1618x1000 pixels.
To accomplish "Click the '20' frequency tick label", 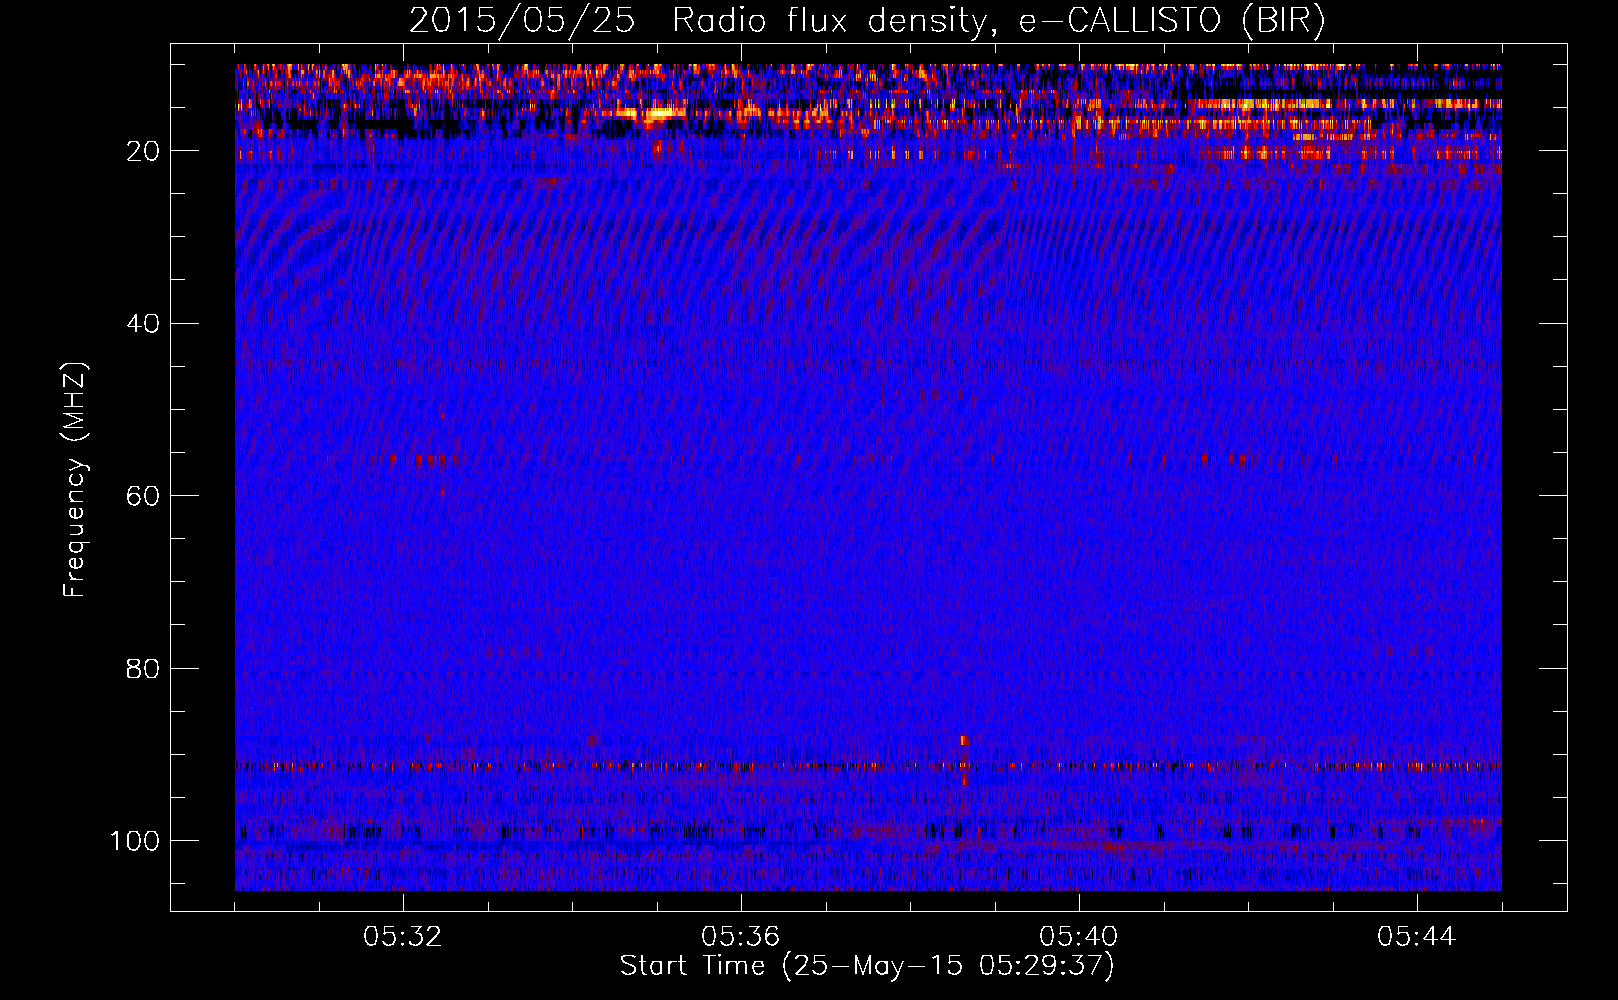I will click(144, 151).
